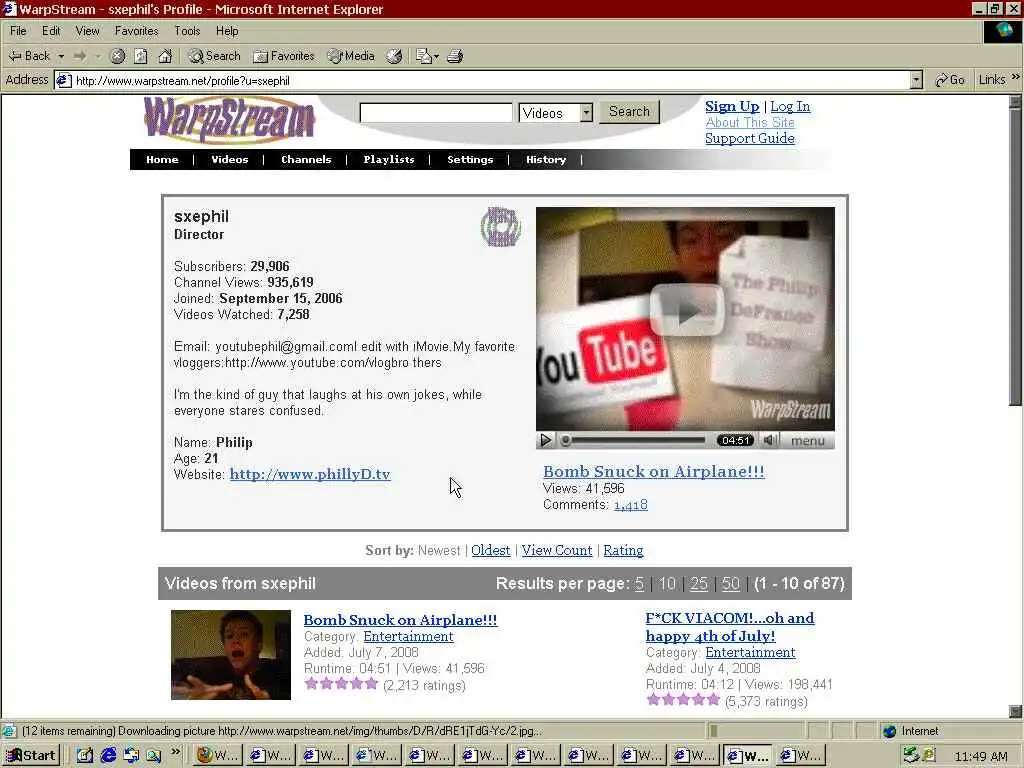Click the page vertical scrollbar thumb
This screenshot has width=1024, height=768.
1015,255
